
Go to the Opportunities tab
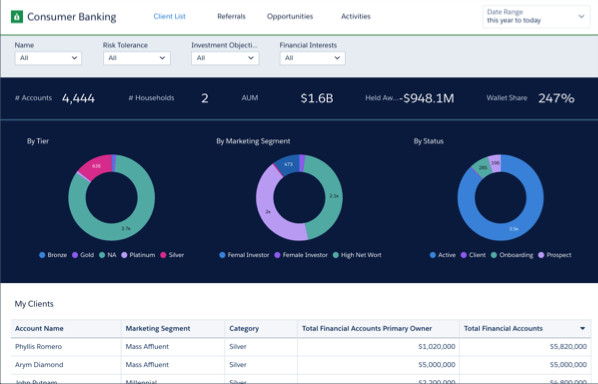pos(290,16)
